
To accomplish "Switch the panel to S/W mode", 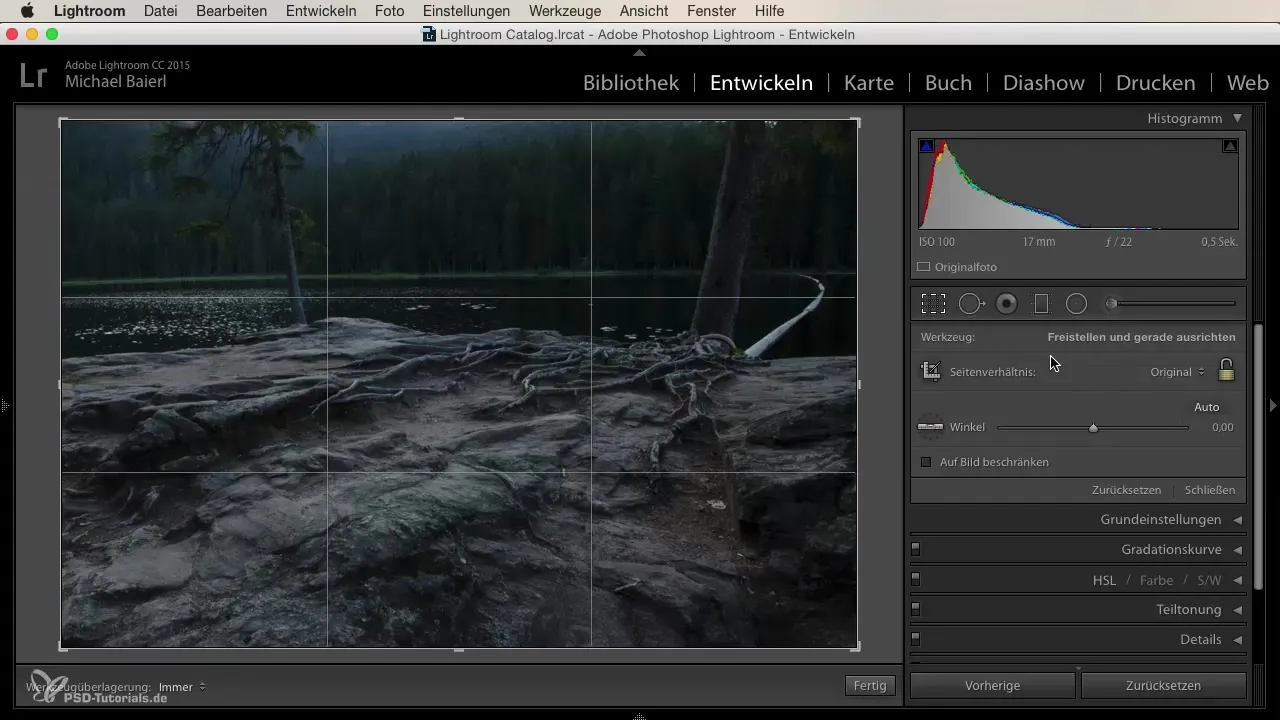I will point(1209,580).
